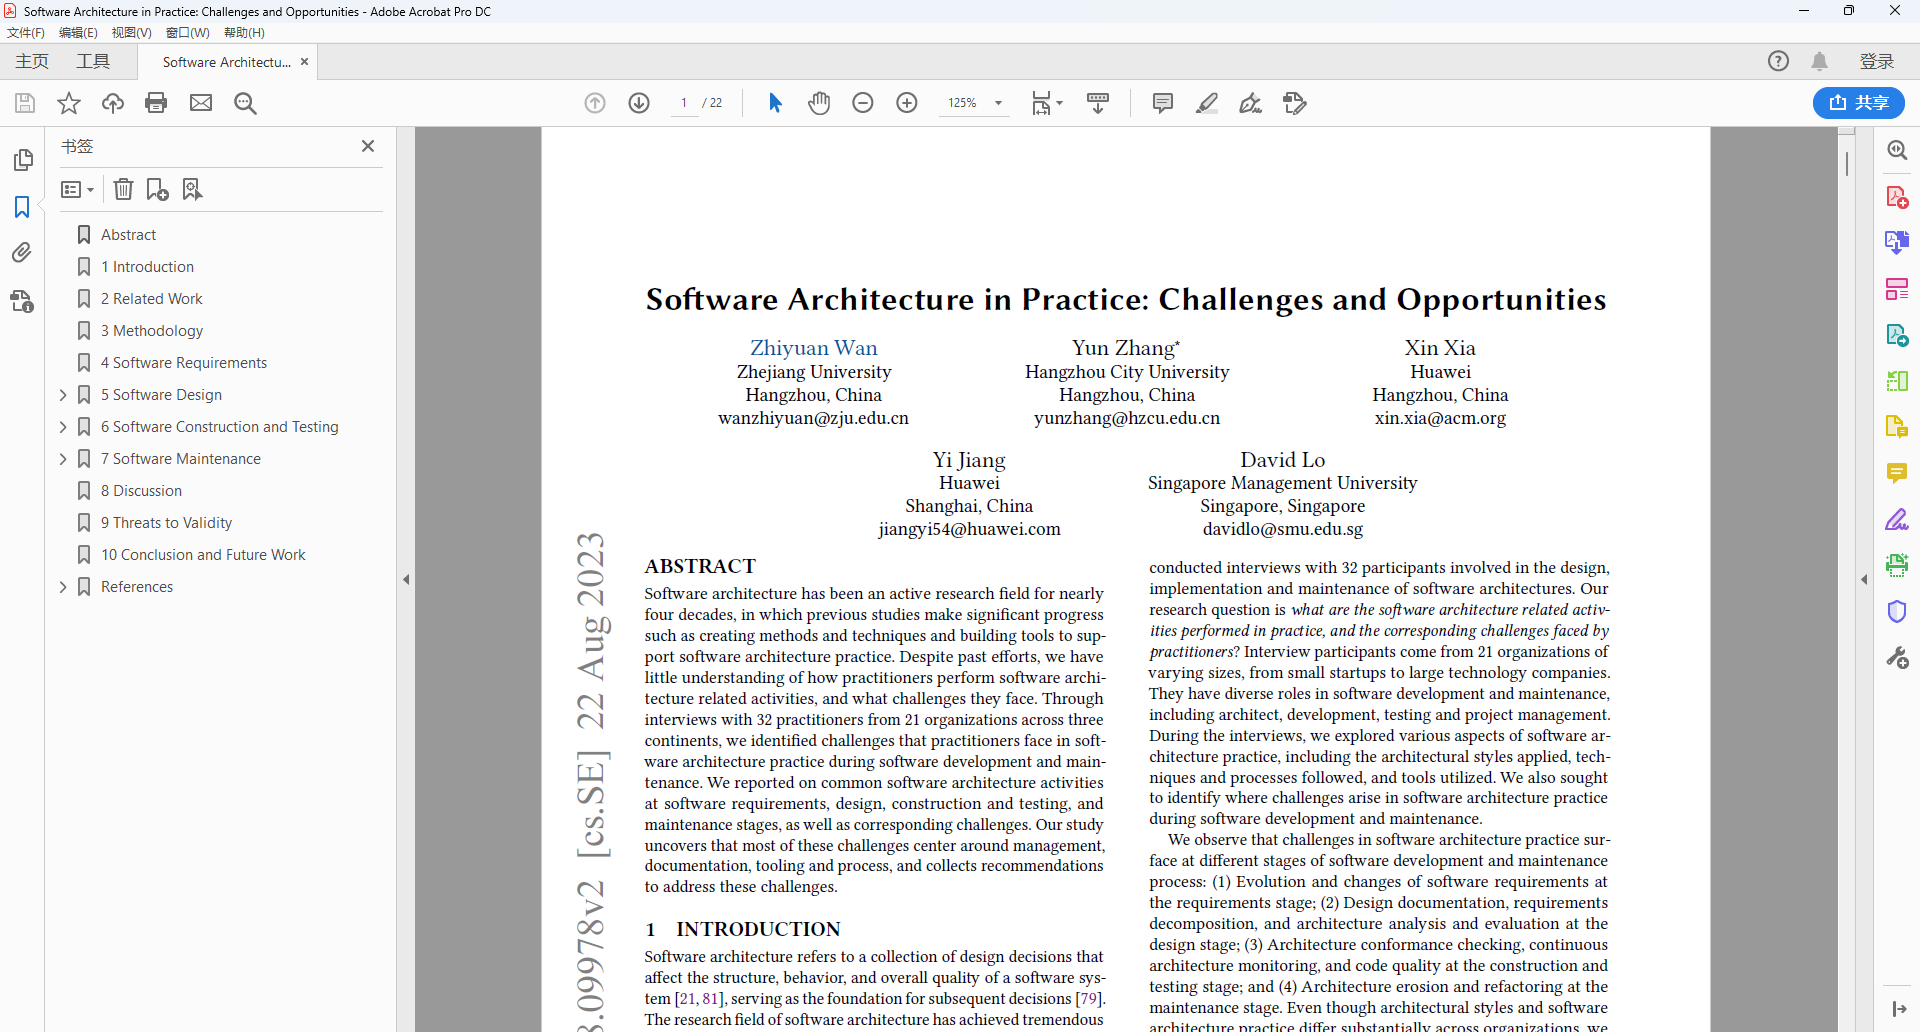Collapse the right tools pane

(1864, 579)
